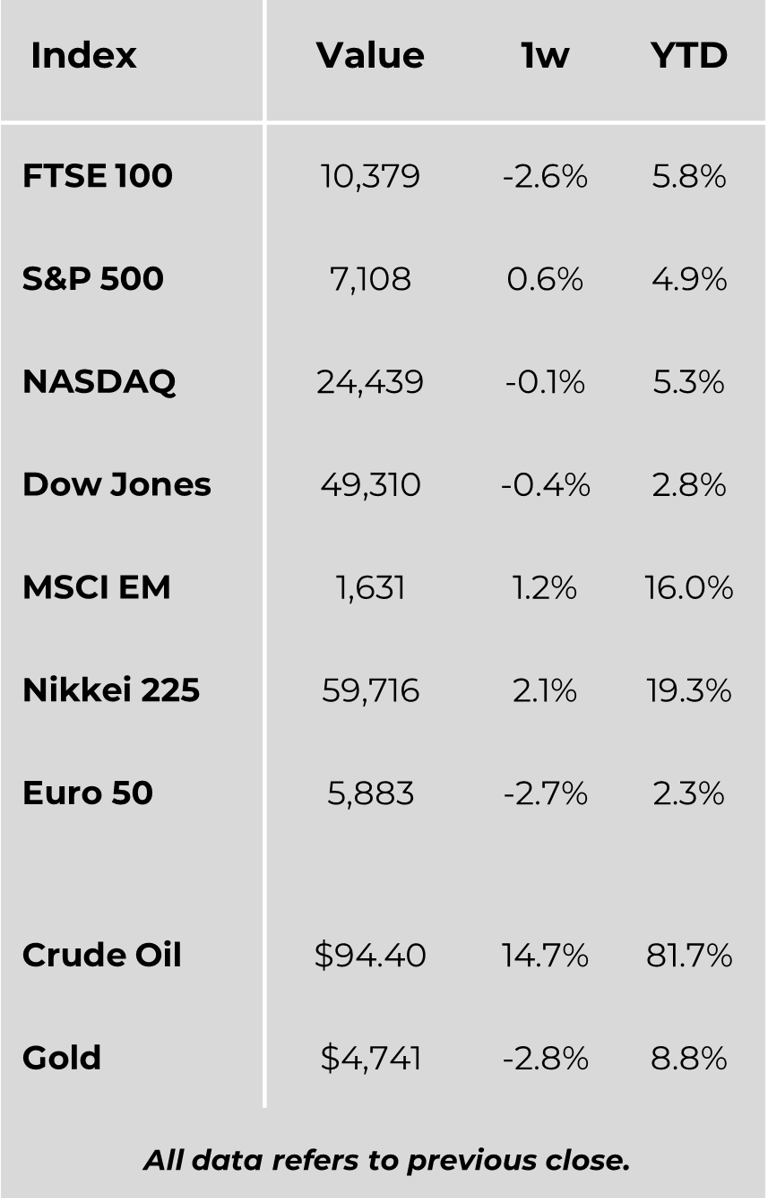Click the Index column header
This screenshot has height=1198, width=768.
tap(83, 56)
